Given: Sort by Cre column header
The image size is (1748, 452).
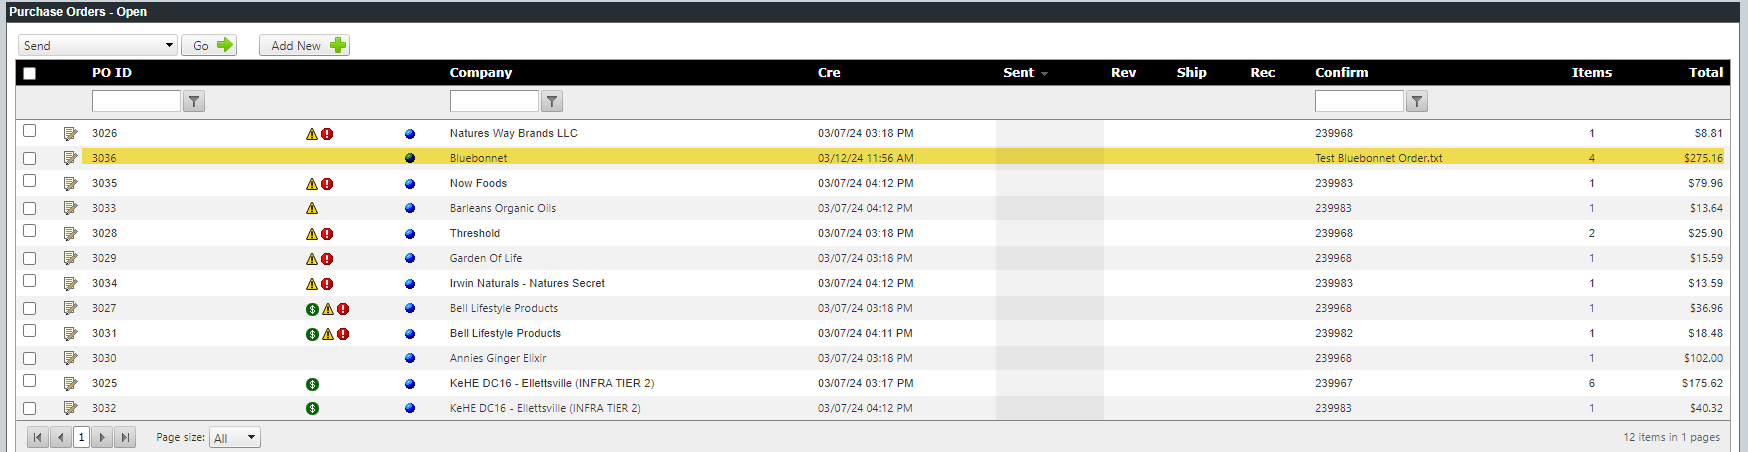Looking at the screenshot, I should click(829, 73).
